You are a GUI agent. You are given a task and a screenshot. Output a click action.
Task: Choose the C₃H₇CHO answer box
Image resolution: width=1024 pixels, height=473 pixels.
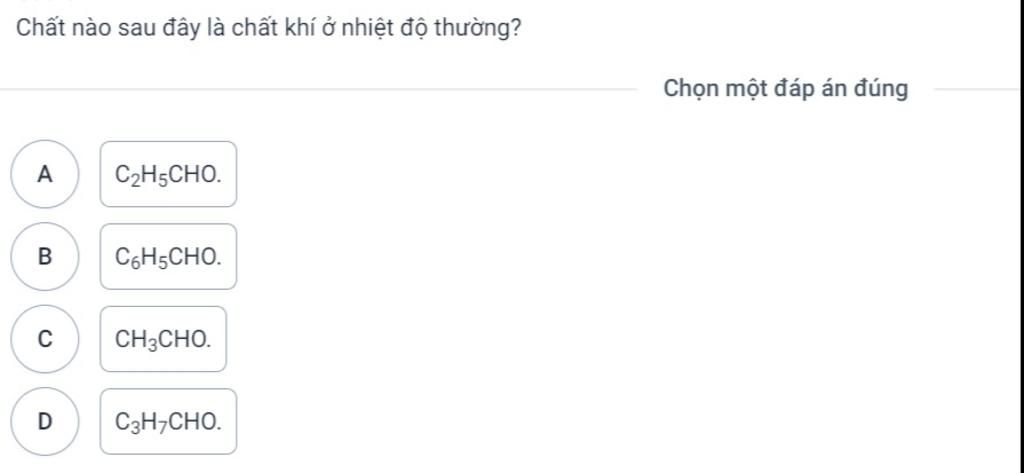(x=168, y=422)
